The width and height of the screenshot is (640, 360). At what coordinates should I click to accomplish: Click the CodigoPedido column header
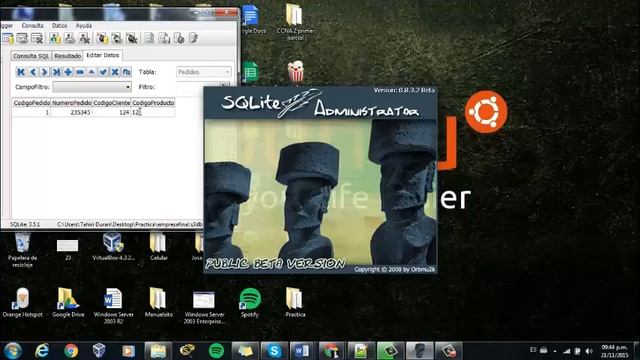31,103
